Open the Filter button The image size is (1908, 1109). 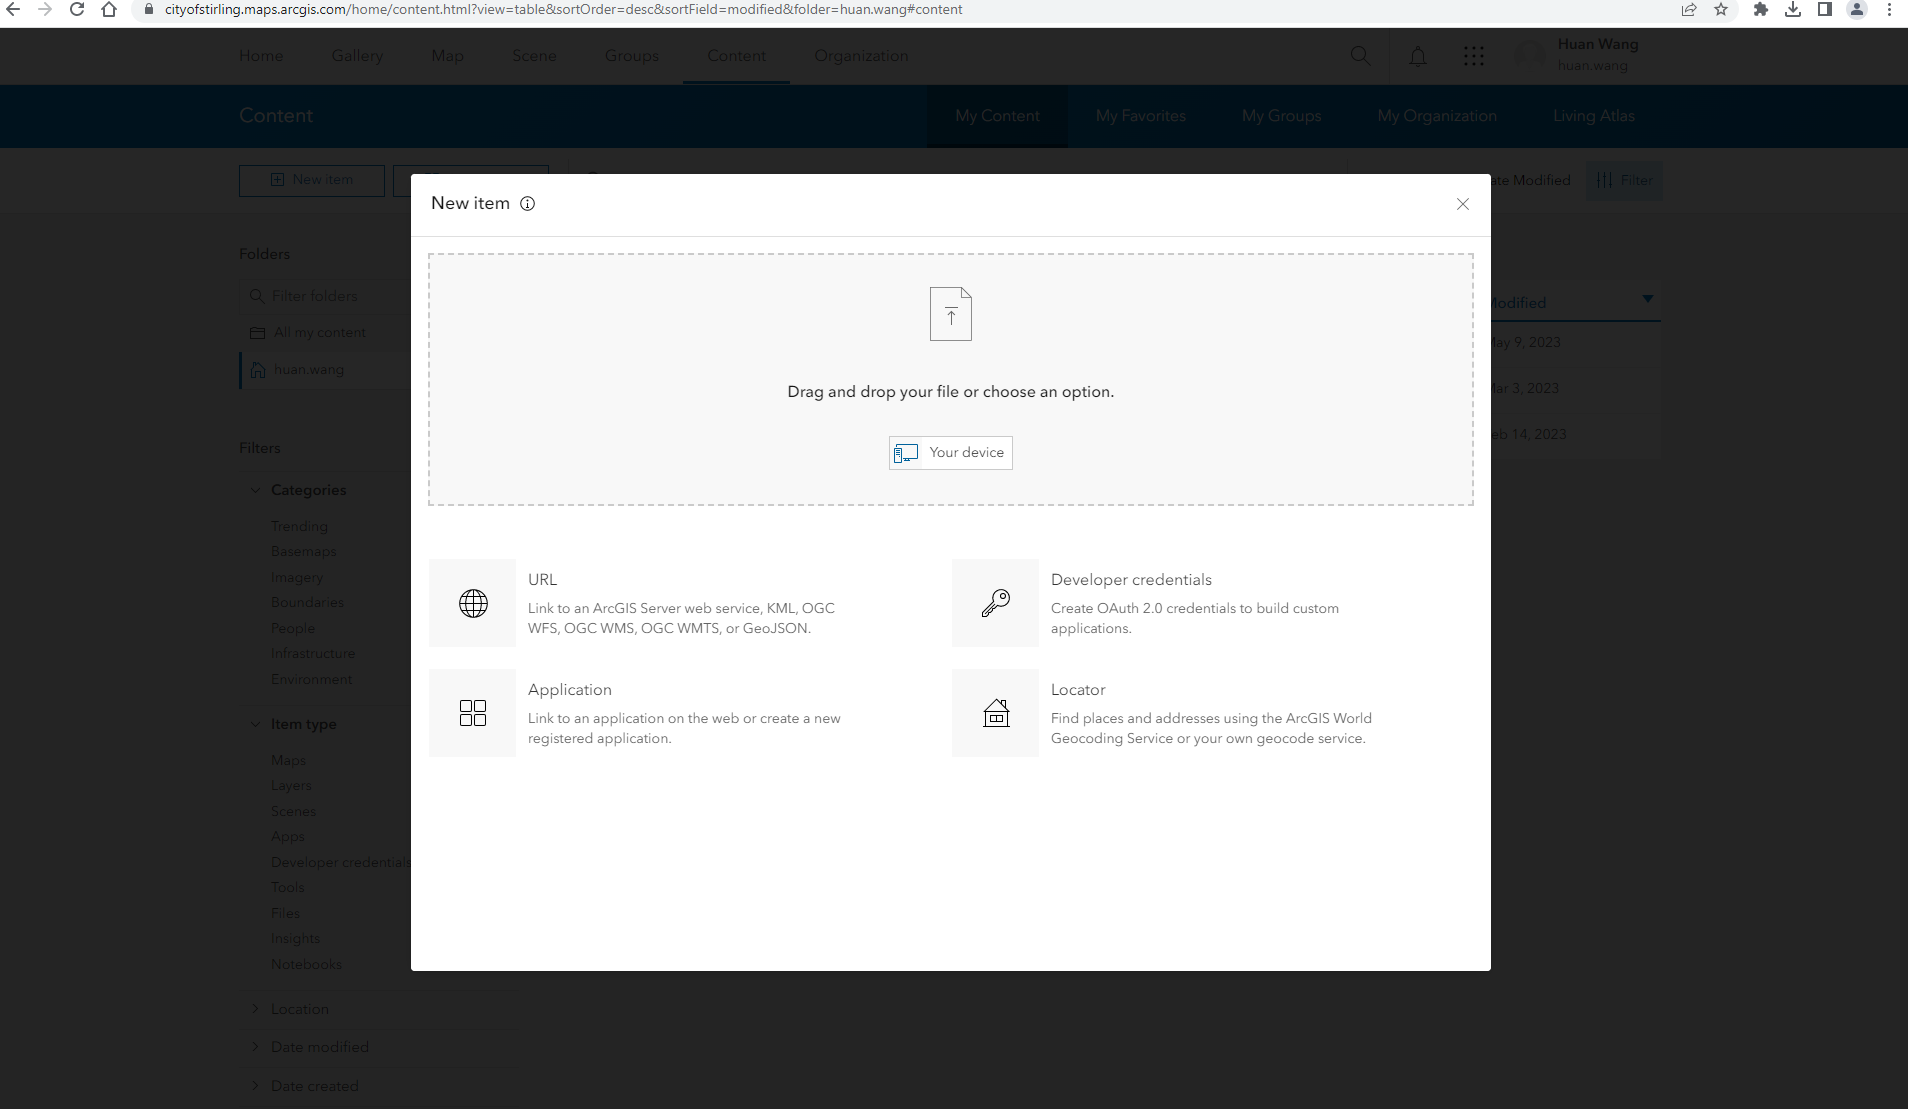[x=1624, y=180]
